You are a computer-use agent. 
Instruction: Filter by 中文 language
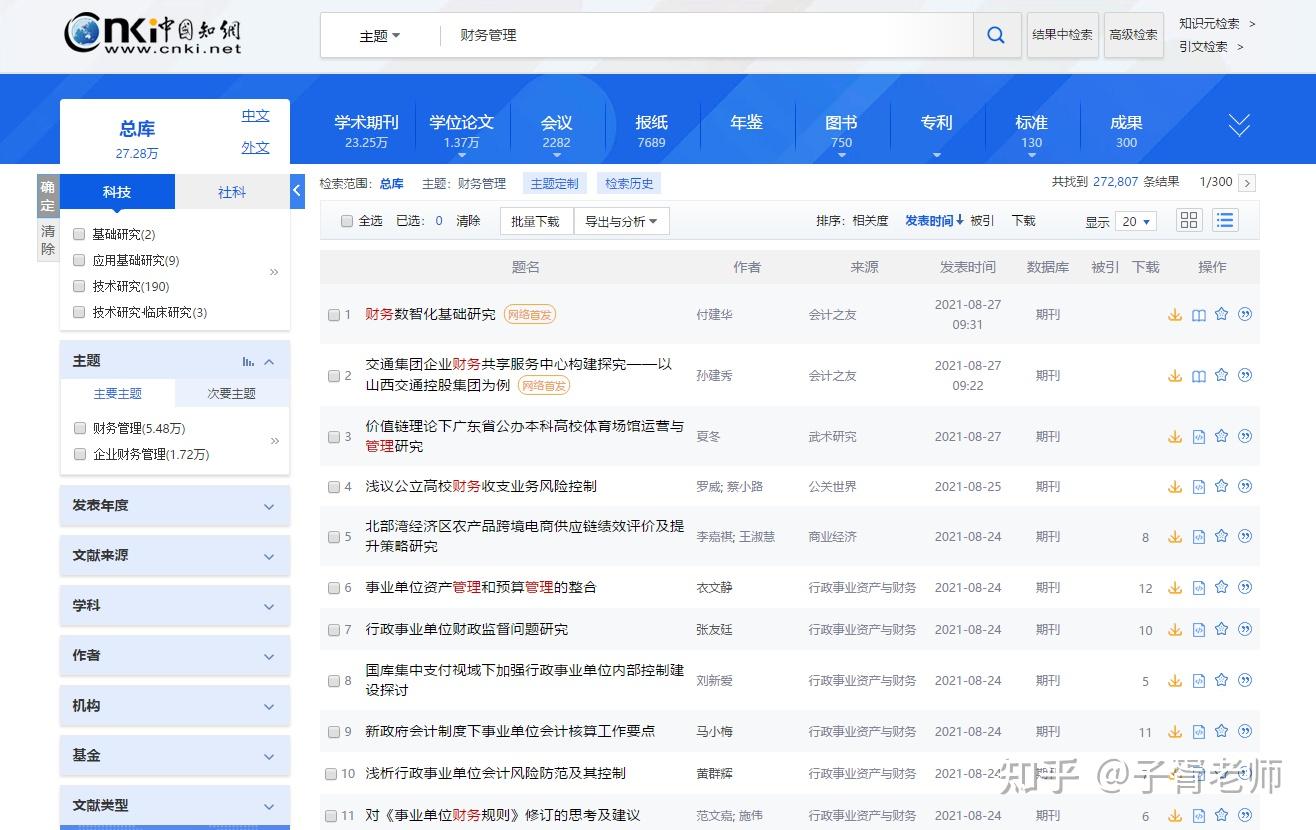pos(256,115)
